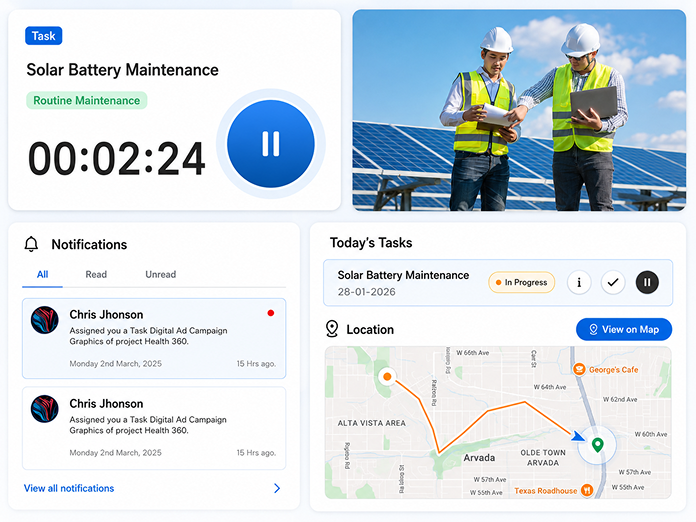
Task: Click the OLDE TOWN ARVADA map label
Action: 543,458
